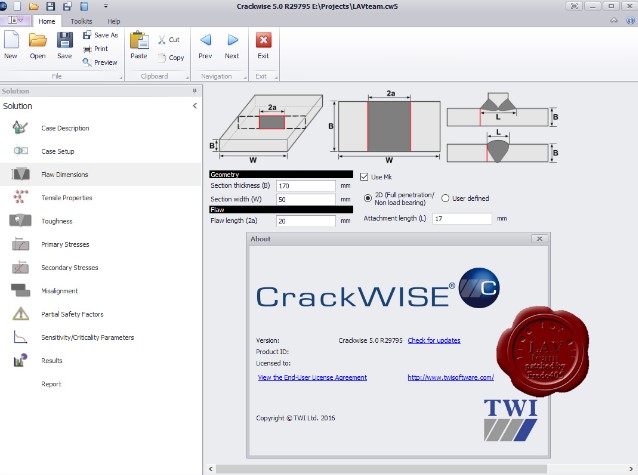The width and height of the screenshot is (638, 475).
Task: Click the scrollbar left arrow
Action: tap(210, 469)
